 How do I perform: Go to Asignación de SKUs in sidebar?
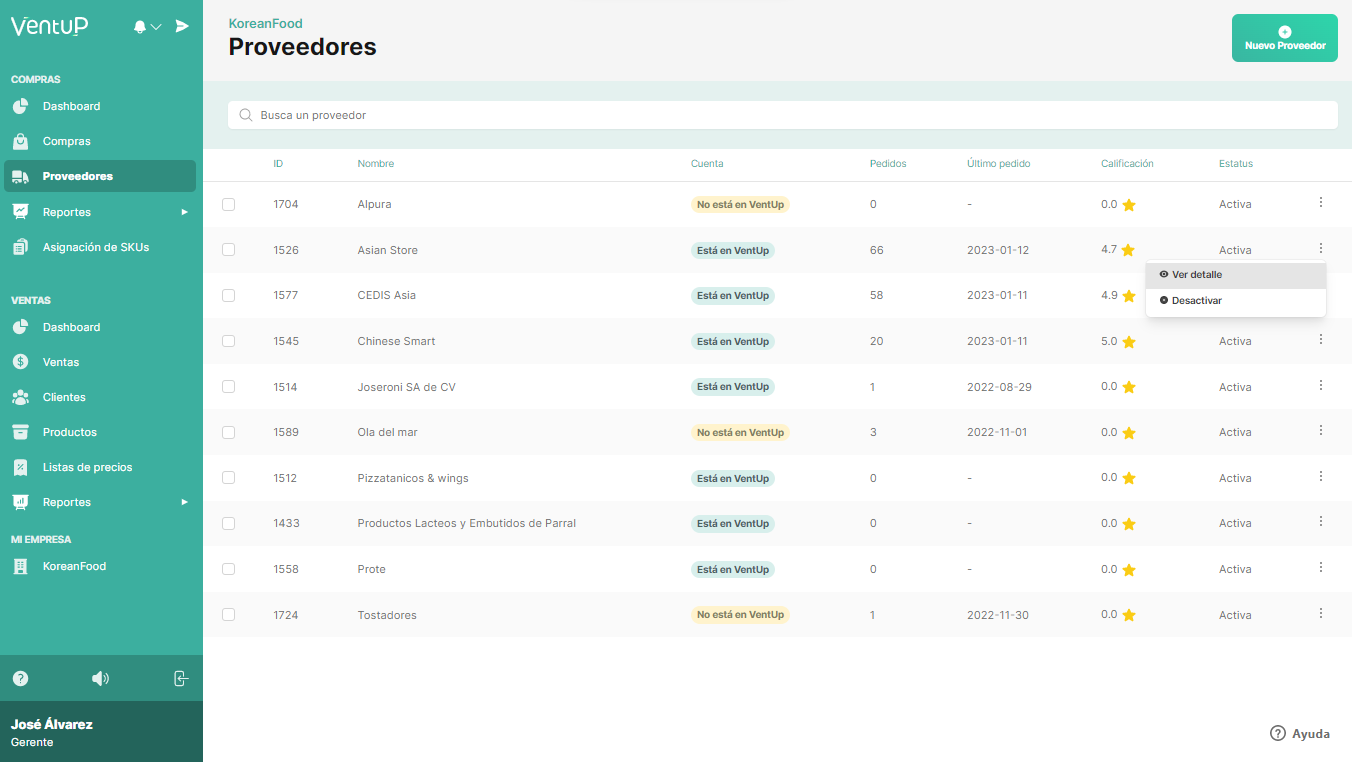95,247
